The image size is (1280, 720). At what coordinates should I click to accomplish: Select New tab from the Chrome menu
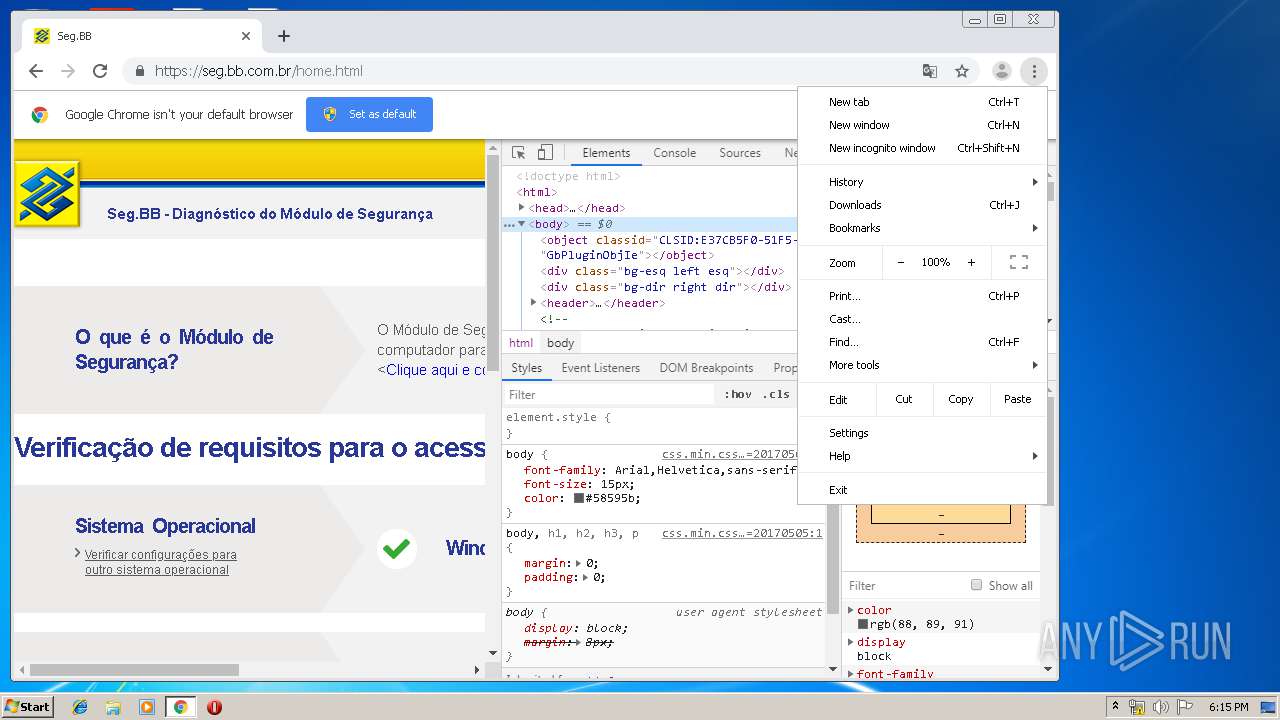(922, 102)
